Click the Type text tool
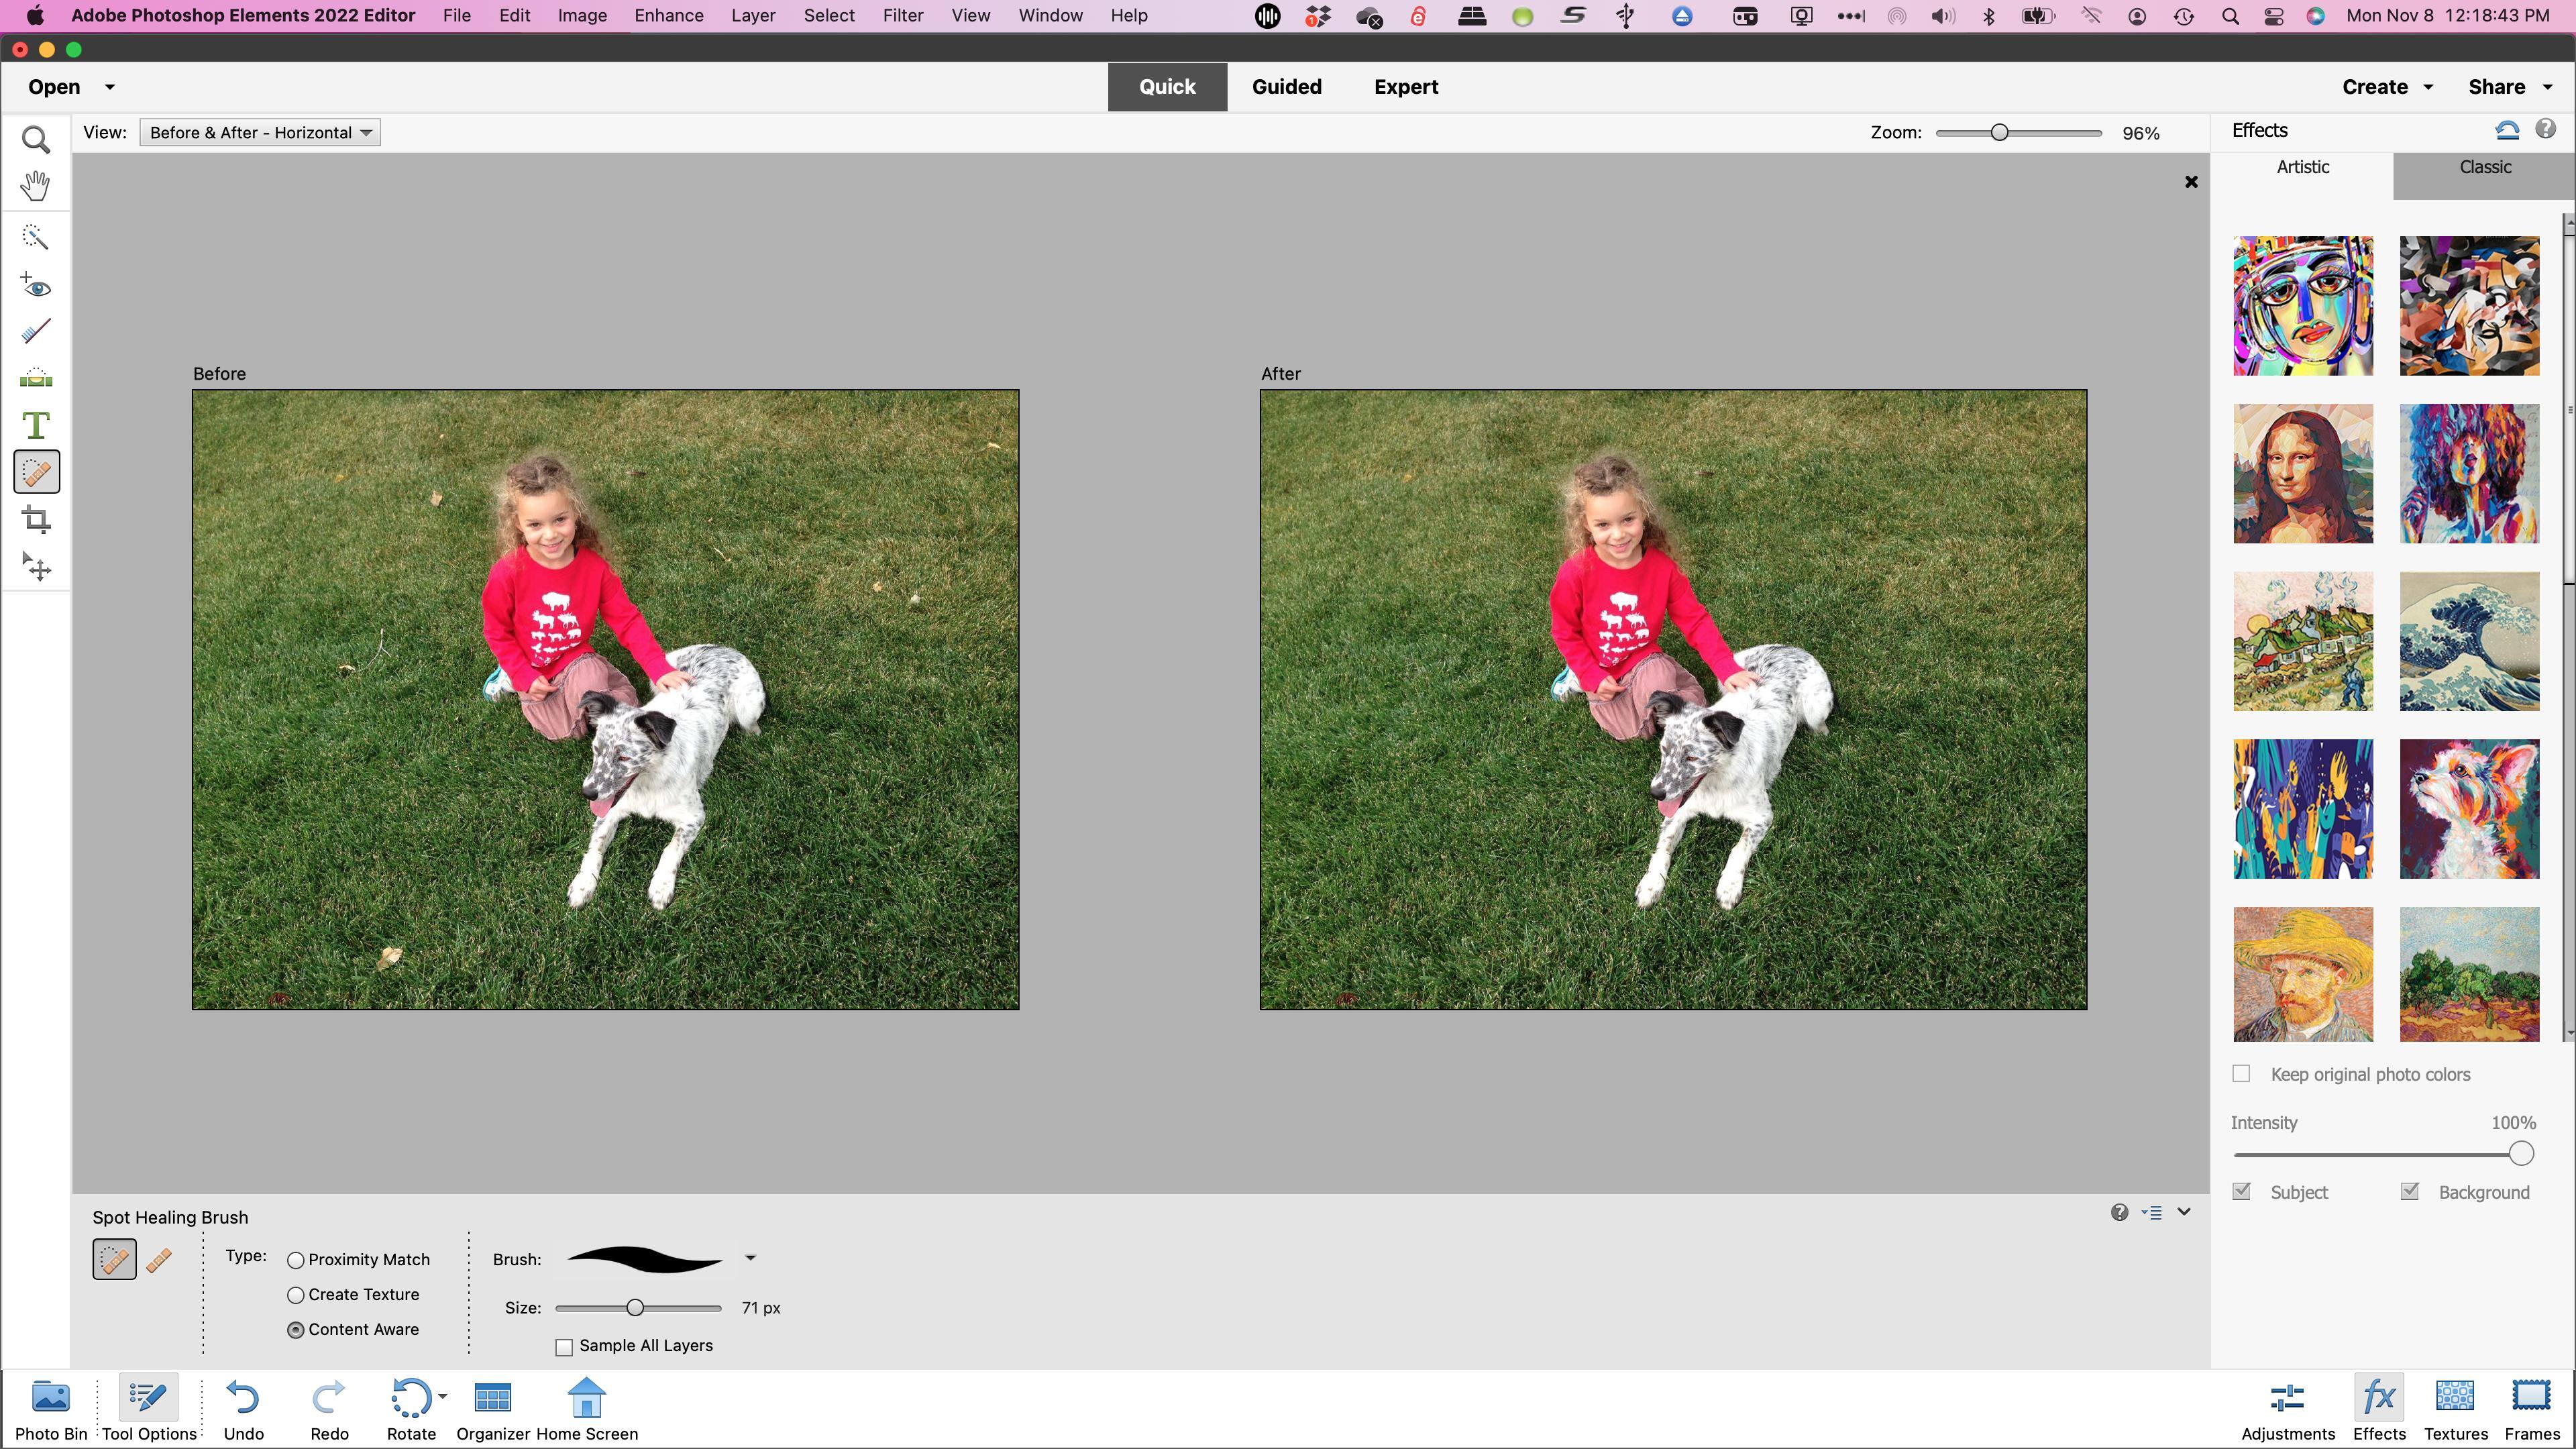 (36, 426)
